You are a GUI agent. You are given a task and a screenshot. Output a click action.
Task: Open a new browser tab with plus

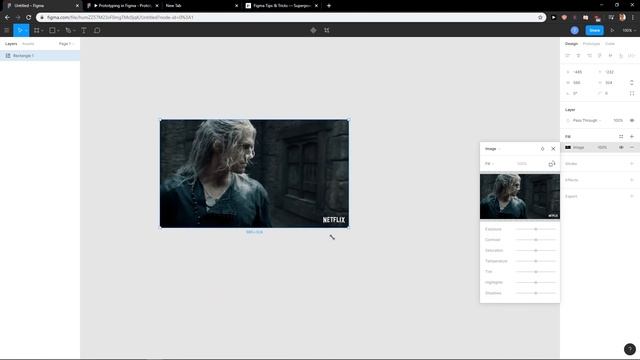329,6
